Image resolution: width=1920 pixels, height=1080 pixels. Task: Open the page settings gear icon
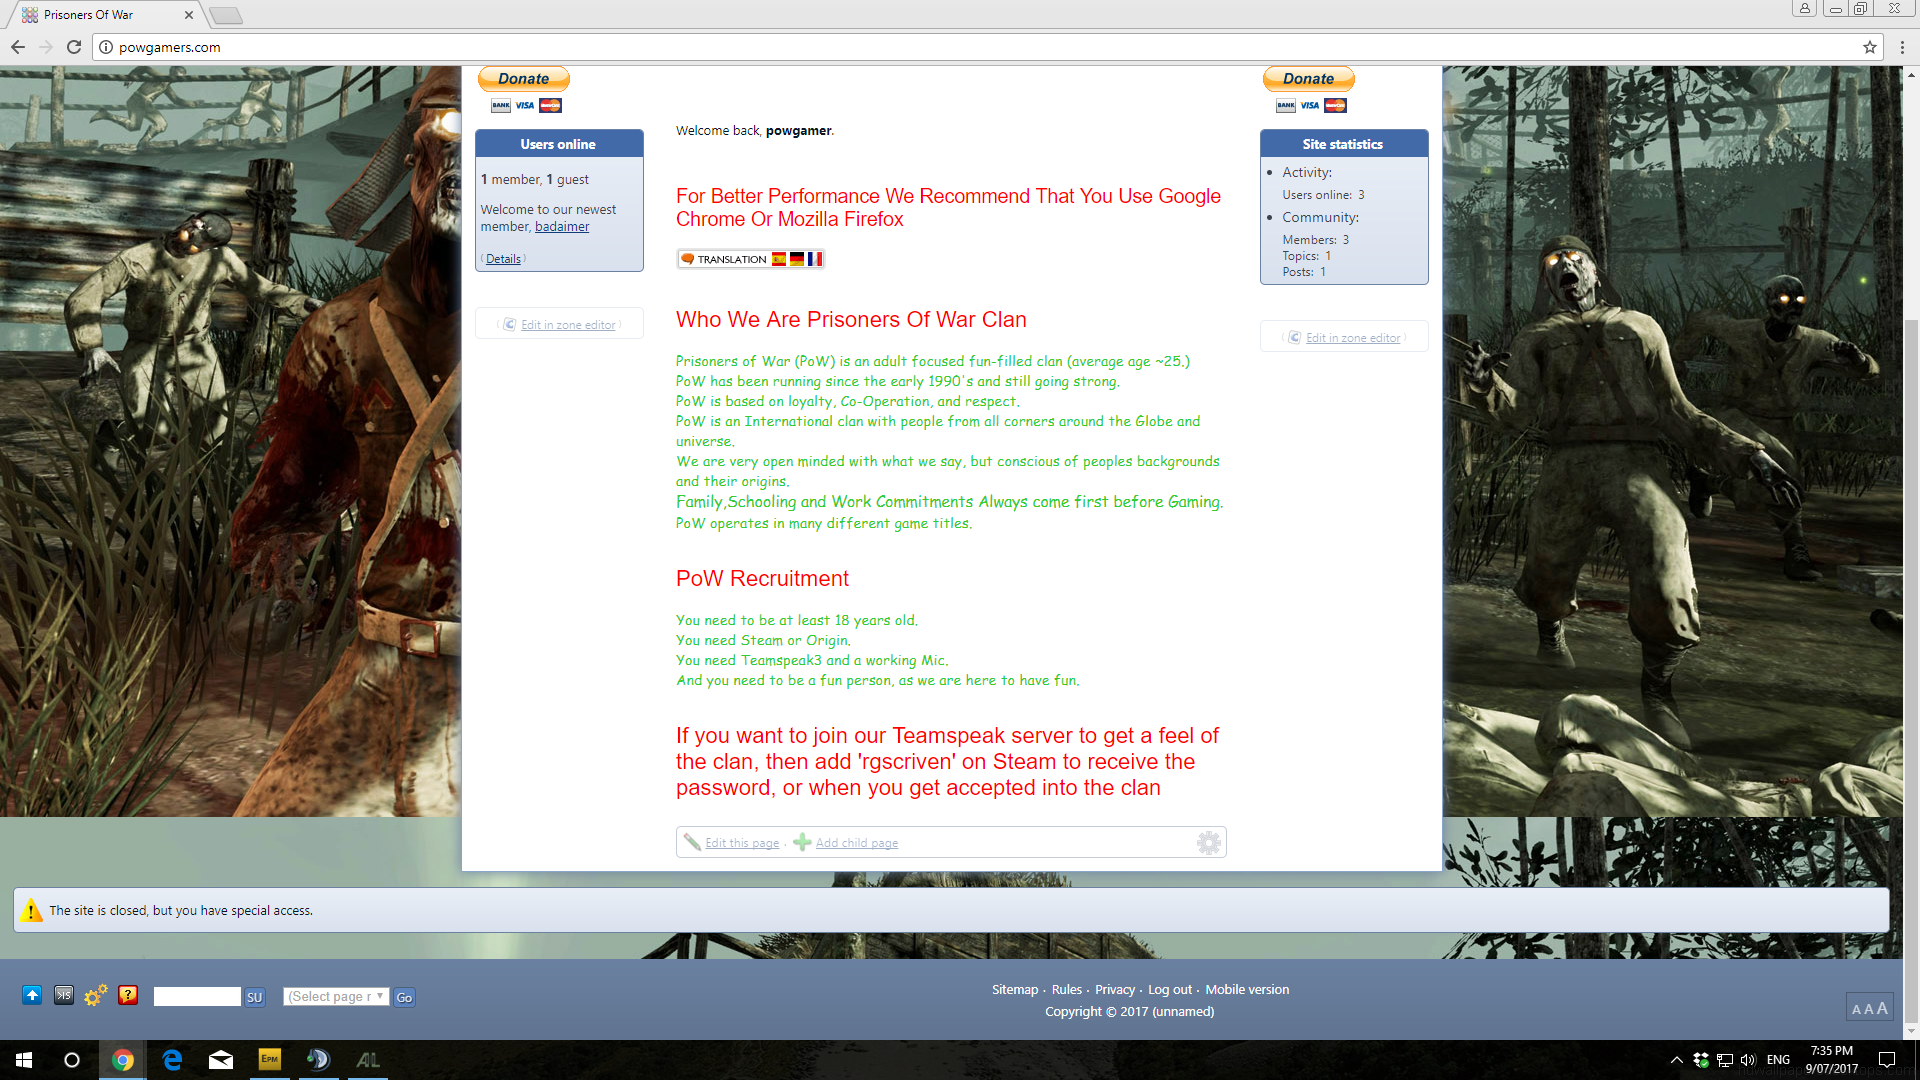click(1208, 843)
